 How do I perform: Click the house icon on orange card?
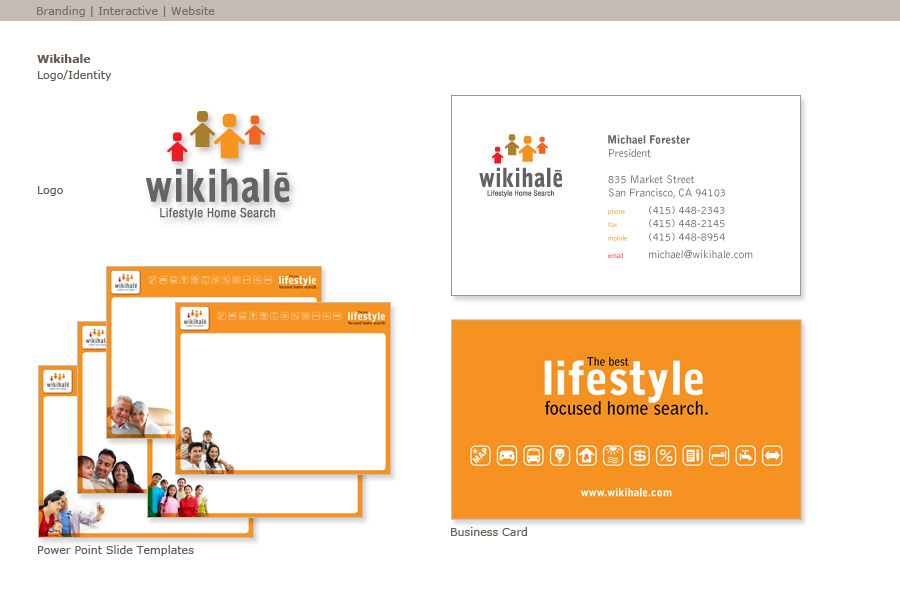point(586,456)
